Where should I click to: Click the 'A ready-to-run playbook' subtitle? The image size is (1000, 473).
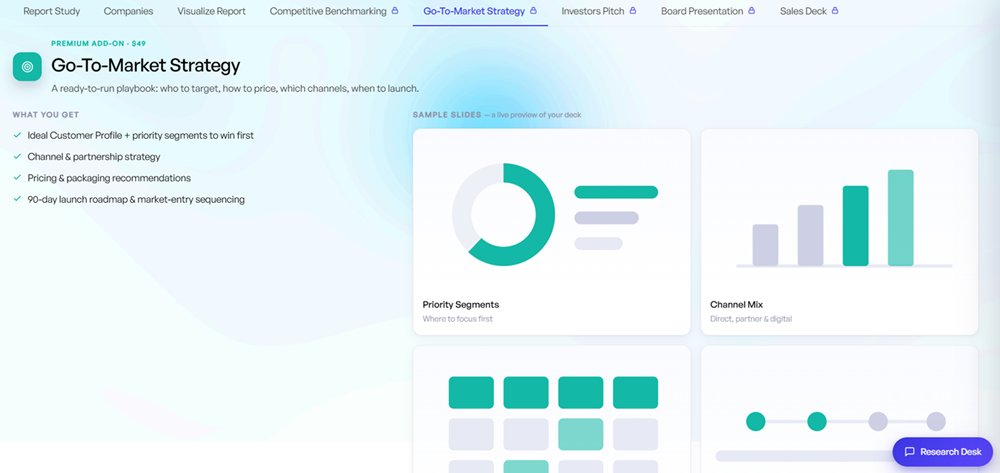tap(235, 89)
